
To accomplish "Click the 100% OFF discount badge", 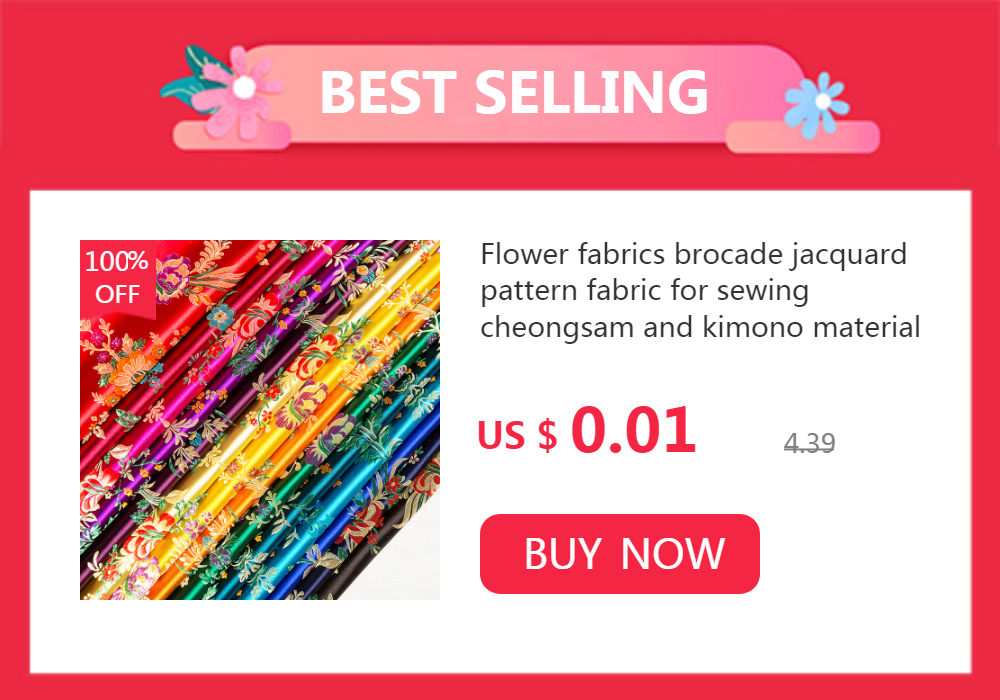I will [117, 278].
